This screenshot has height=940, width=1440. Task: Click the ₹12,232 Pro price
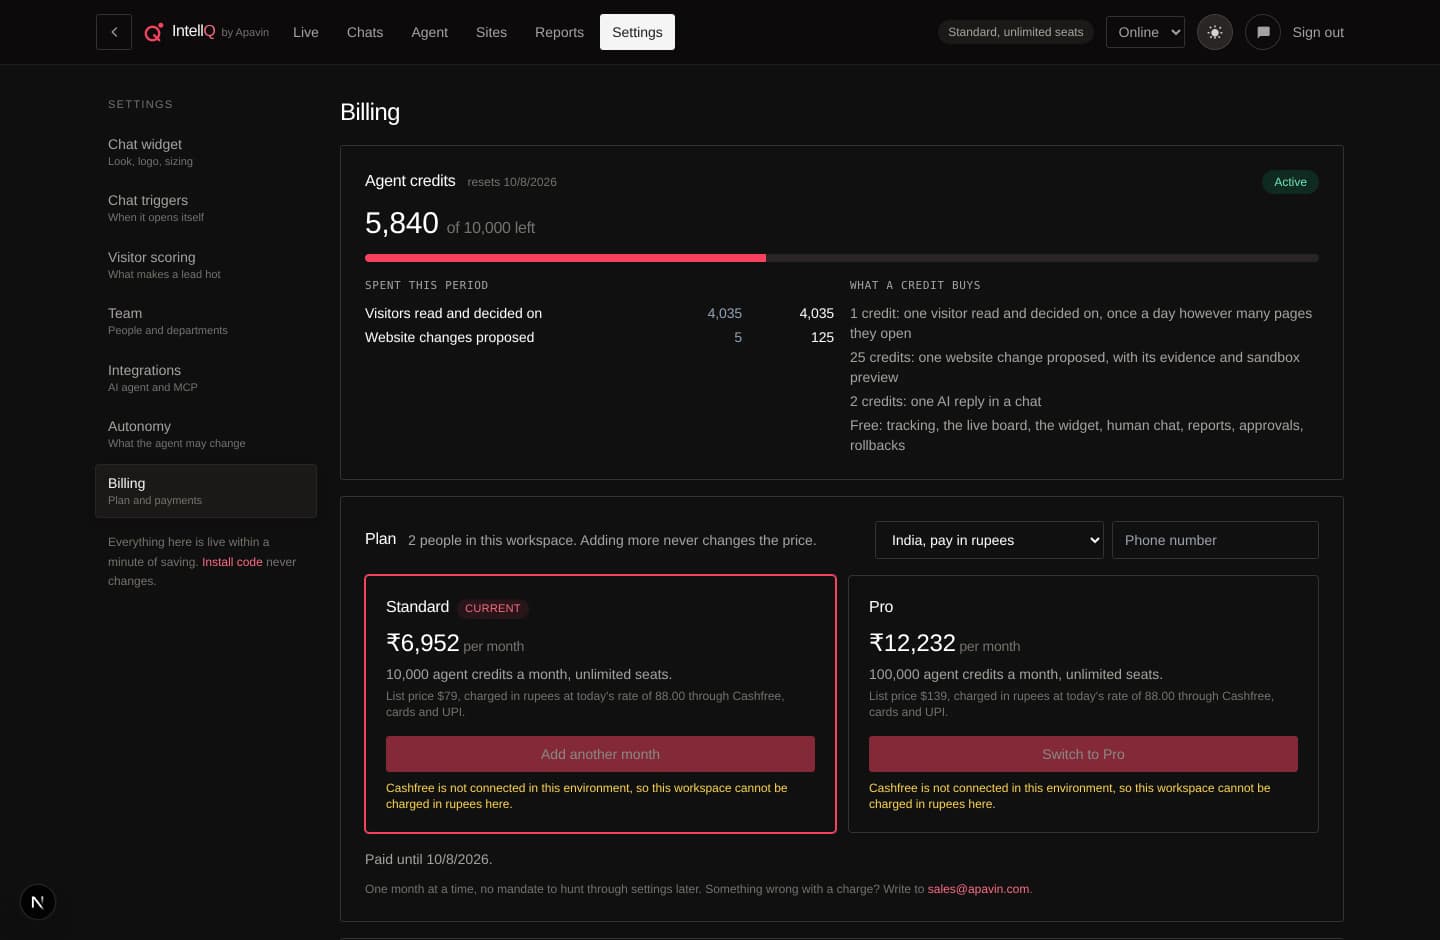click(912, 643)
